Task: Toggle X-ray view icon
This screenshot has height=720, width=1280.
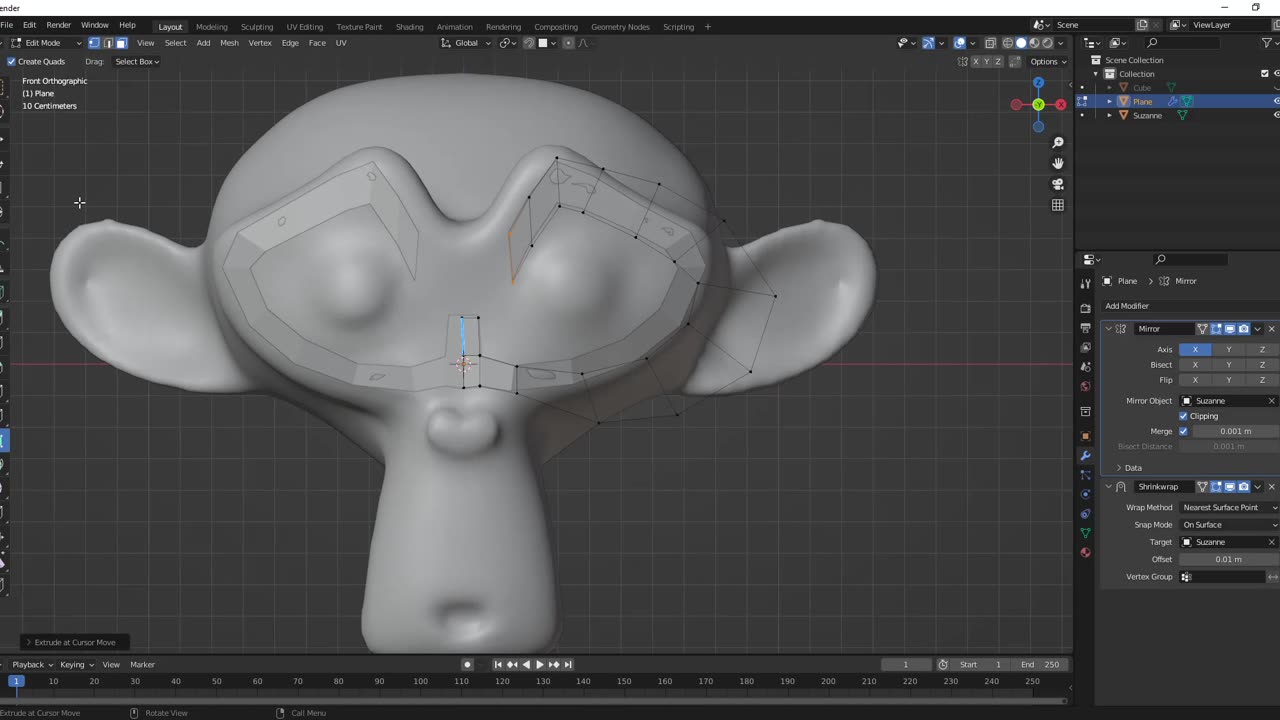Action: click(x=990, y=43)
